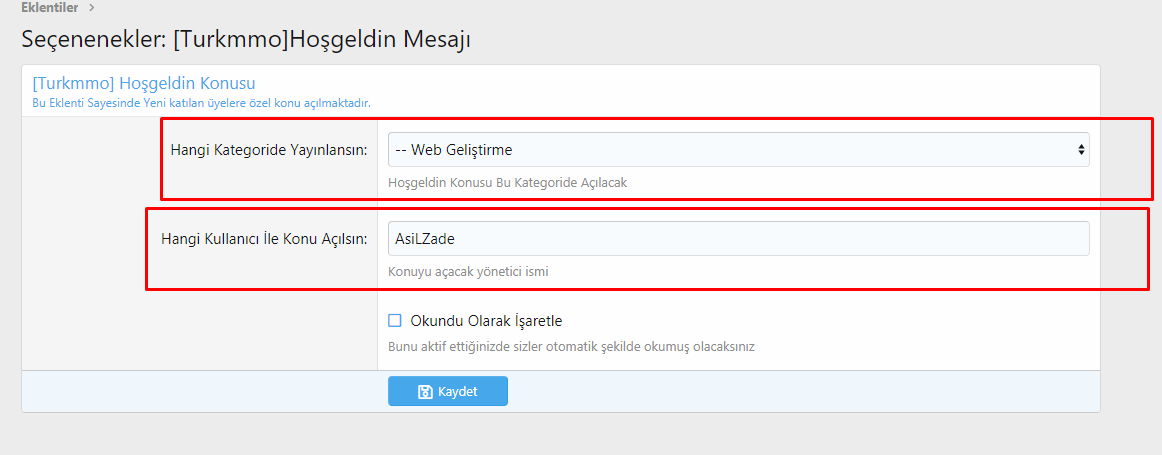Click the Hangi Kullanıcı İle Konu Açılsın label
1162x455 pixels.
[x=265, y=239]
